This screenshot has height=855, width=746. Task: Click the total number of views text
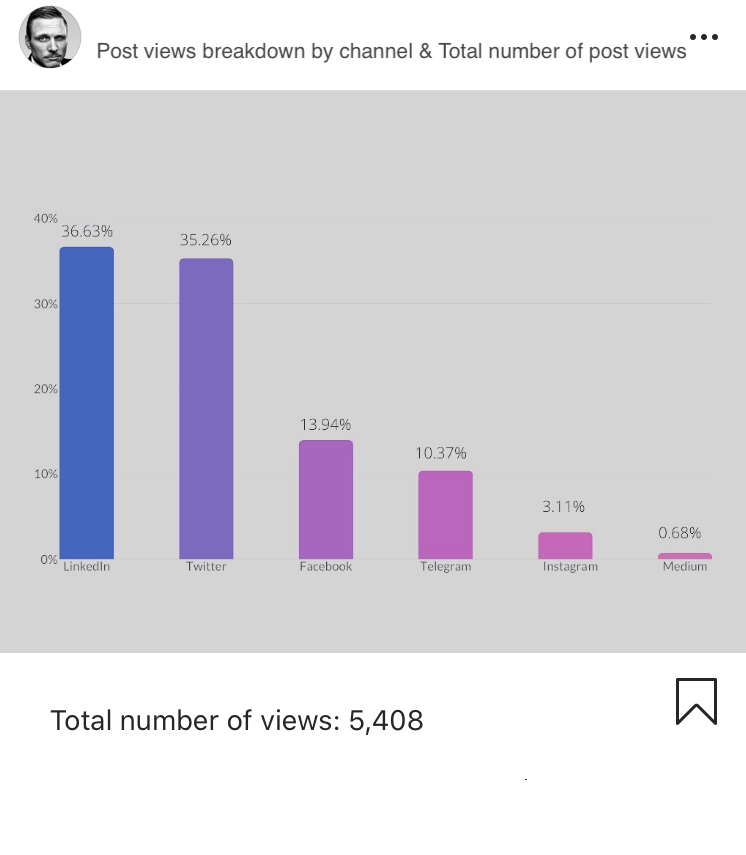pyautogui.click(x=237, y=720)
